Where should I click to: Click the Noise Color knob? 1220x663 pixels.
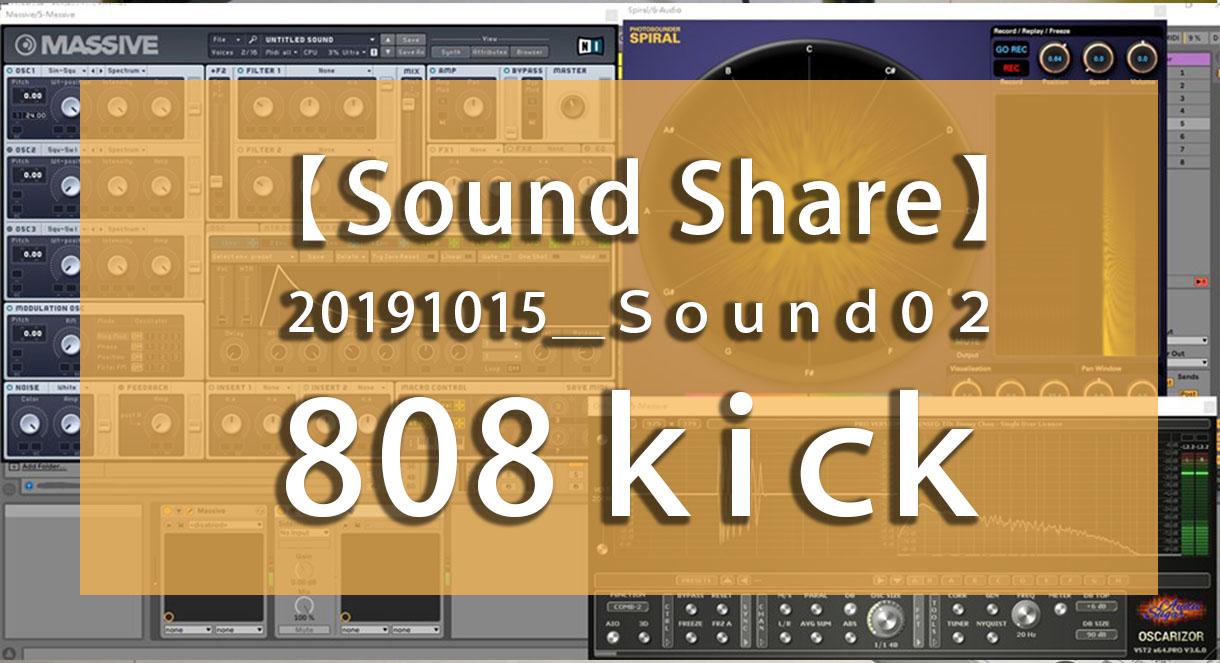[x=30, y=423]
